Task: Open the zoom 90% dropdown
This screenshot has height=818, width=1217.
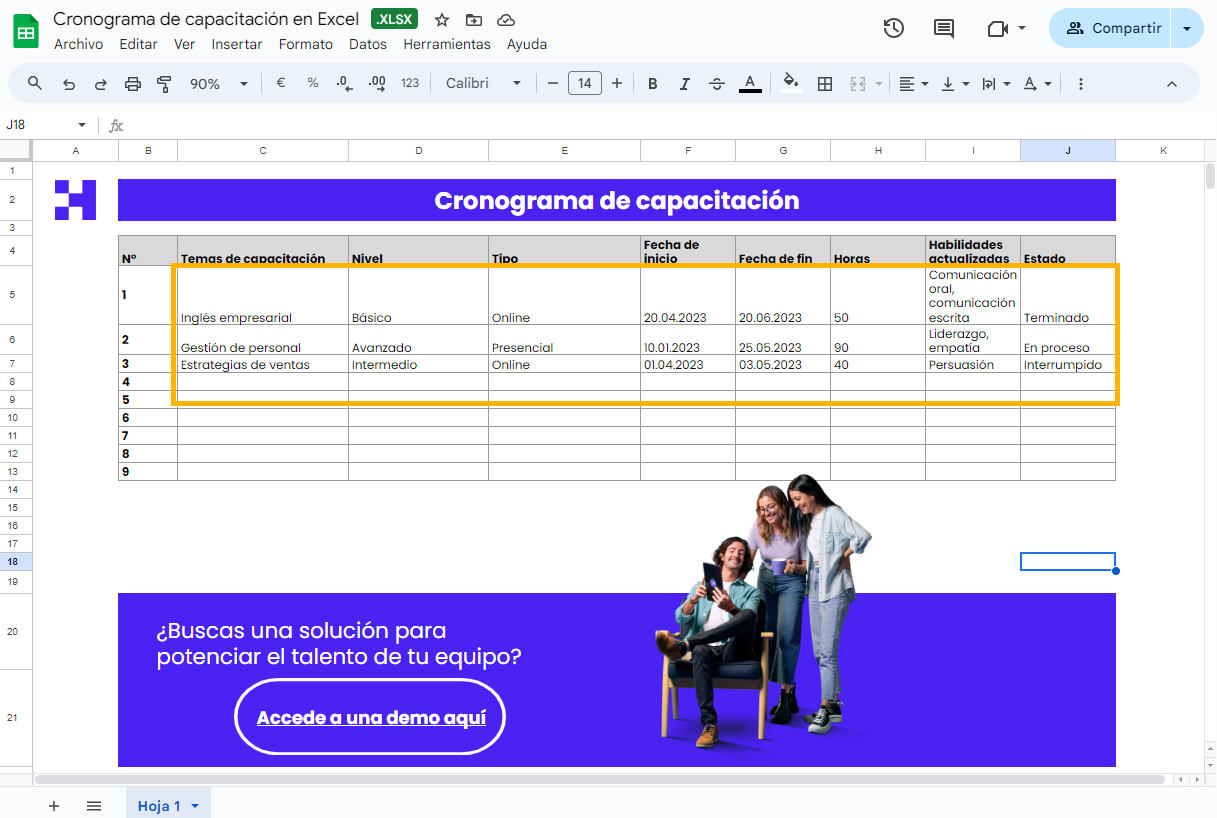Action: point(218,84)
